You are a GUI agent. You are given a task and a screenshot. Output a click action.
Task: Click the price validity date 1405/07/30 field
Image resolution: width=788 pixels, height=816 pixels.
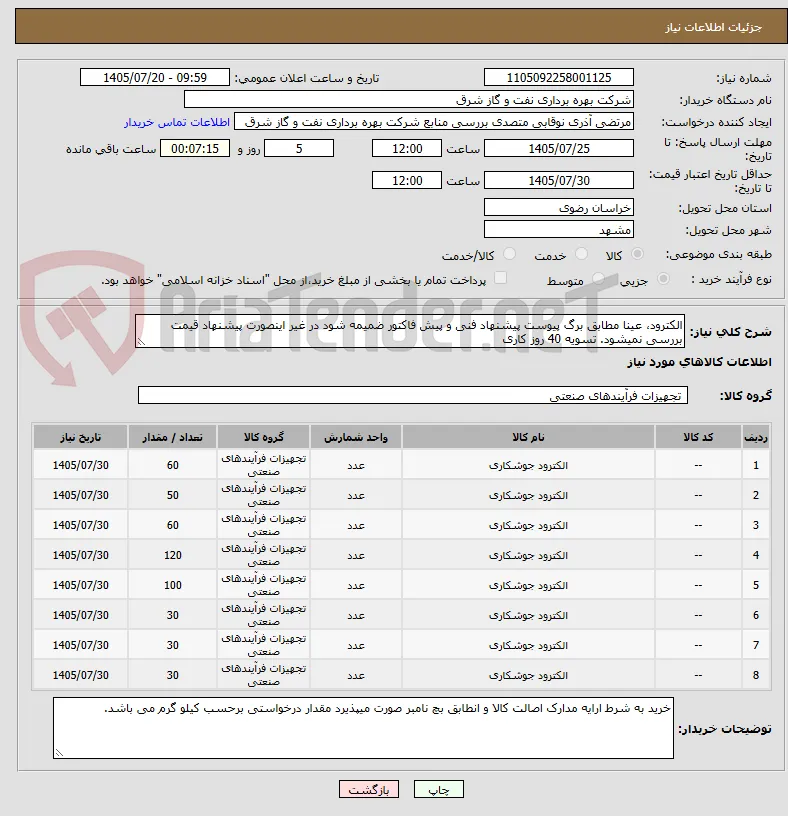(x=559, y=181)
